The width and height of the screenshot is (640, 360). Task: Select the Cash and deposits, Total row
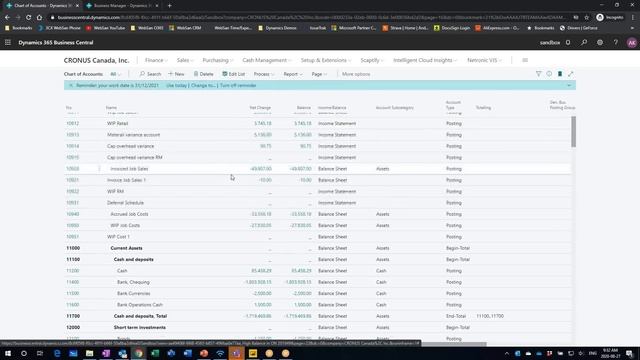[x=318, y=316]
